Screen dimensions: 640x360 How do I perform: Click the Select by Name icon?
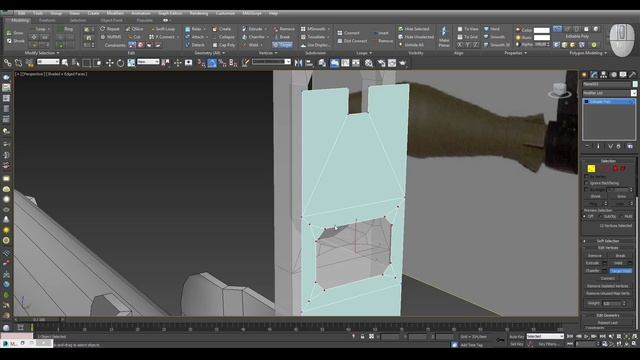tap(76, 63)
